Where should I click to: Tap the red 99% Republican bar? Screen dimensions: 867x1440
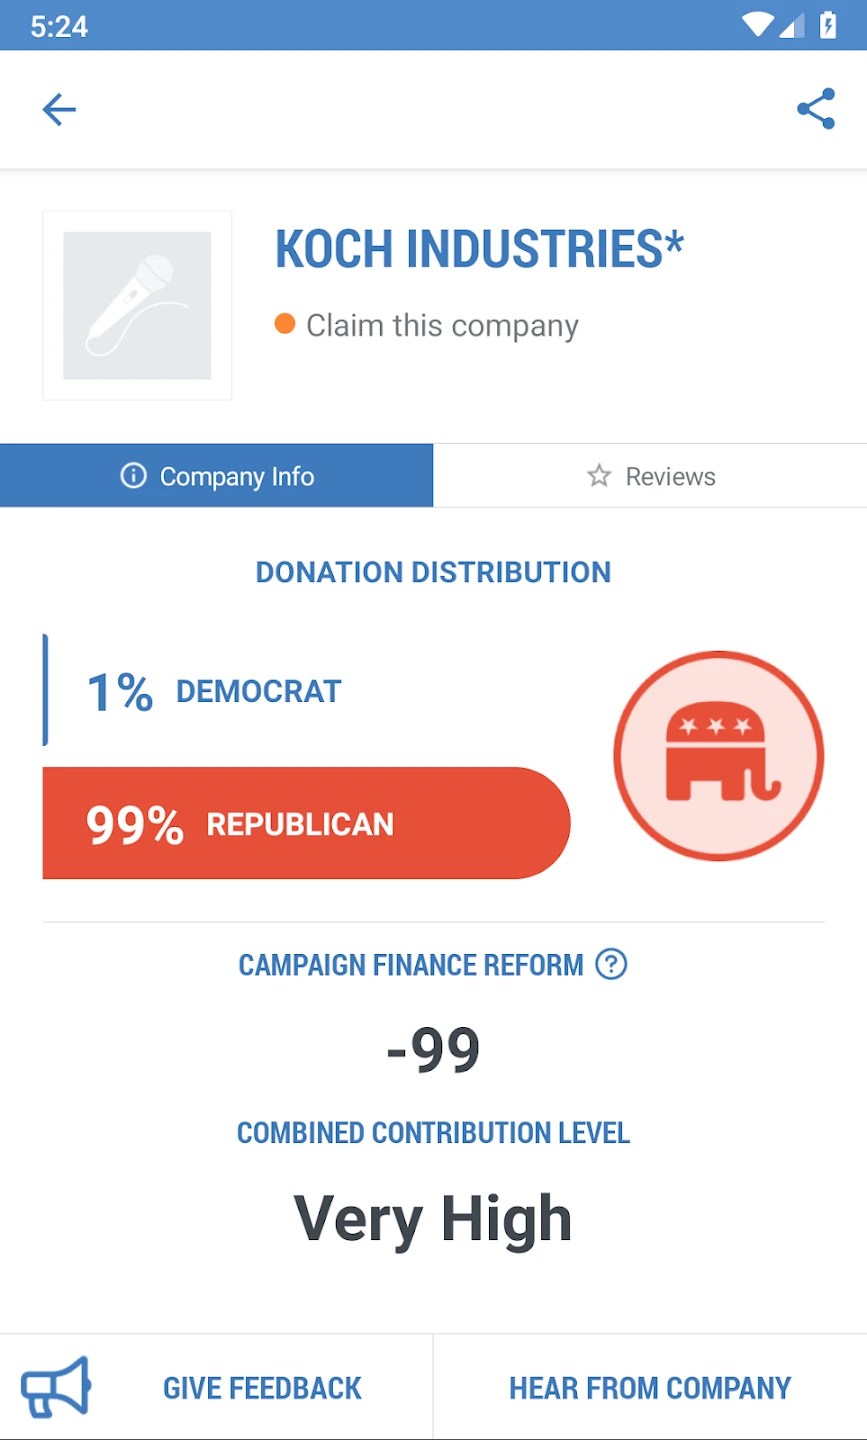click(306, 823)
